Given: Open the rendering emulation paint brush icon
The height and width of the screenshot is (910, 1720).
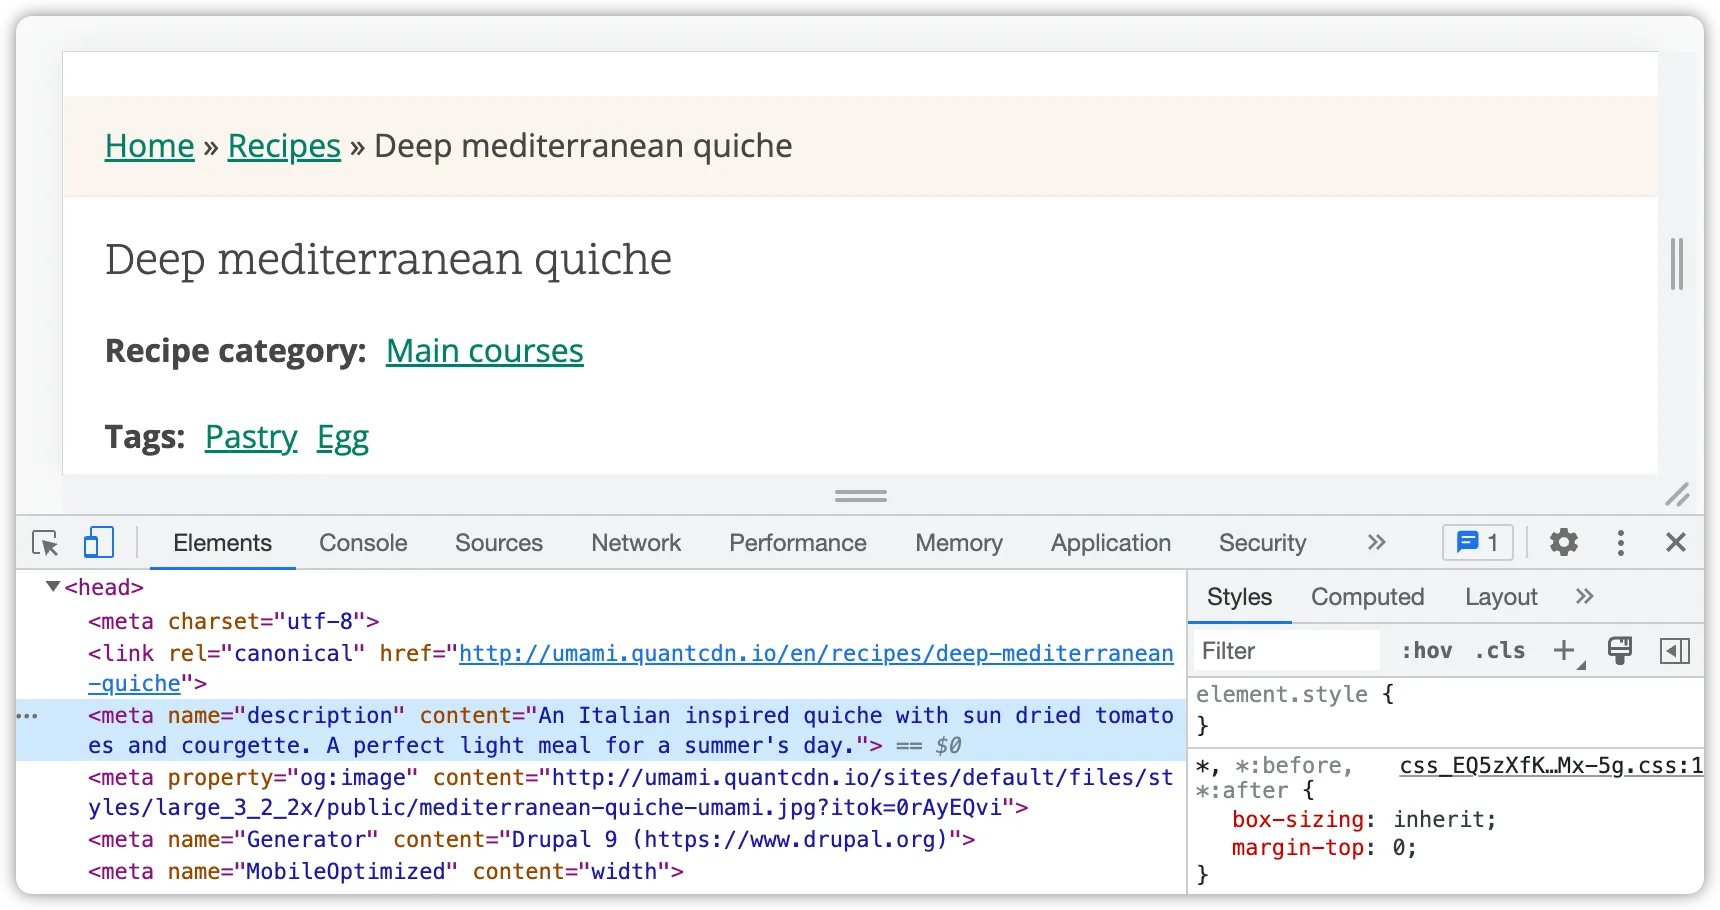Looking at the screenshot, I should click(x=1620, y=650).
